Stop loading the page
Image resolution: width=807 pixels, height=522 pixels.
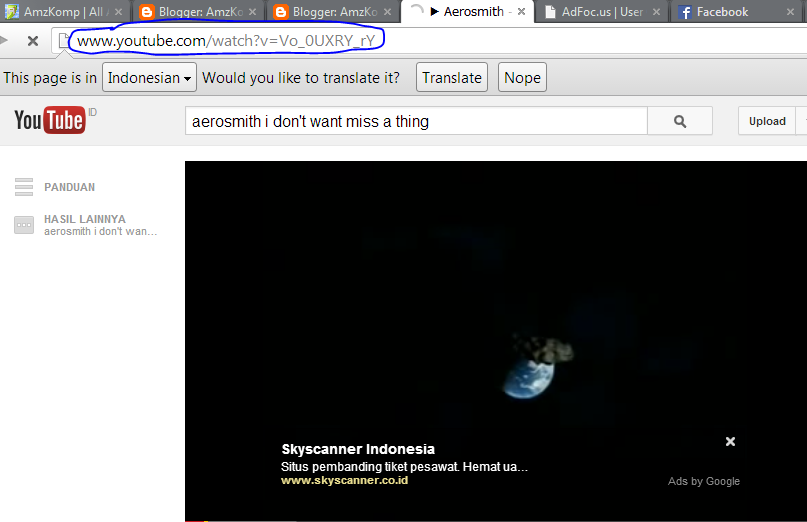33,41
